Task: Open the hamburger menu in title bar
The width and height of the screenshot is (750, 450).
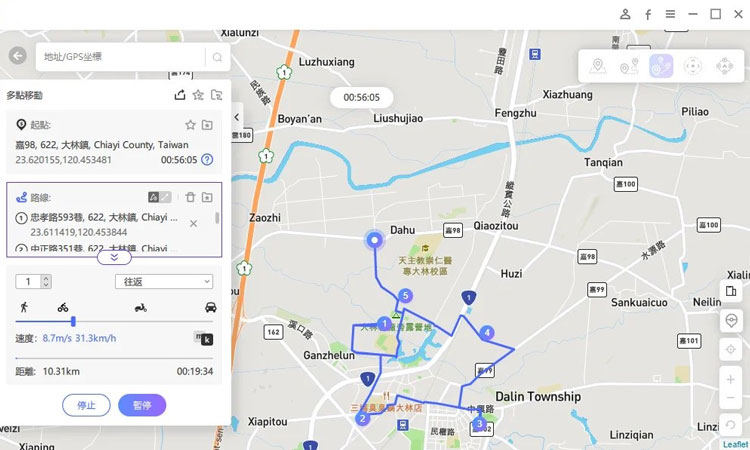Action: pos(670,14)
